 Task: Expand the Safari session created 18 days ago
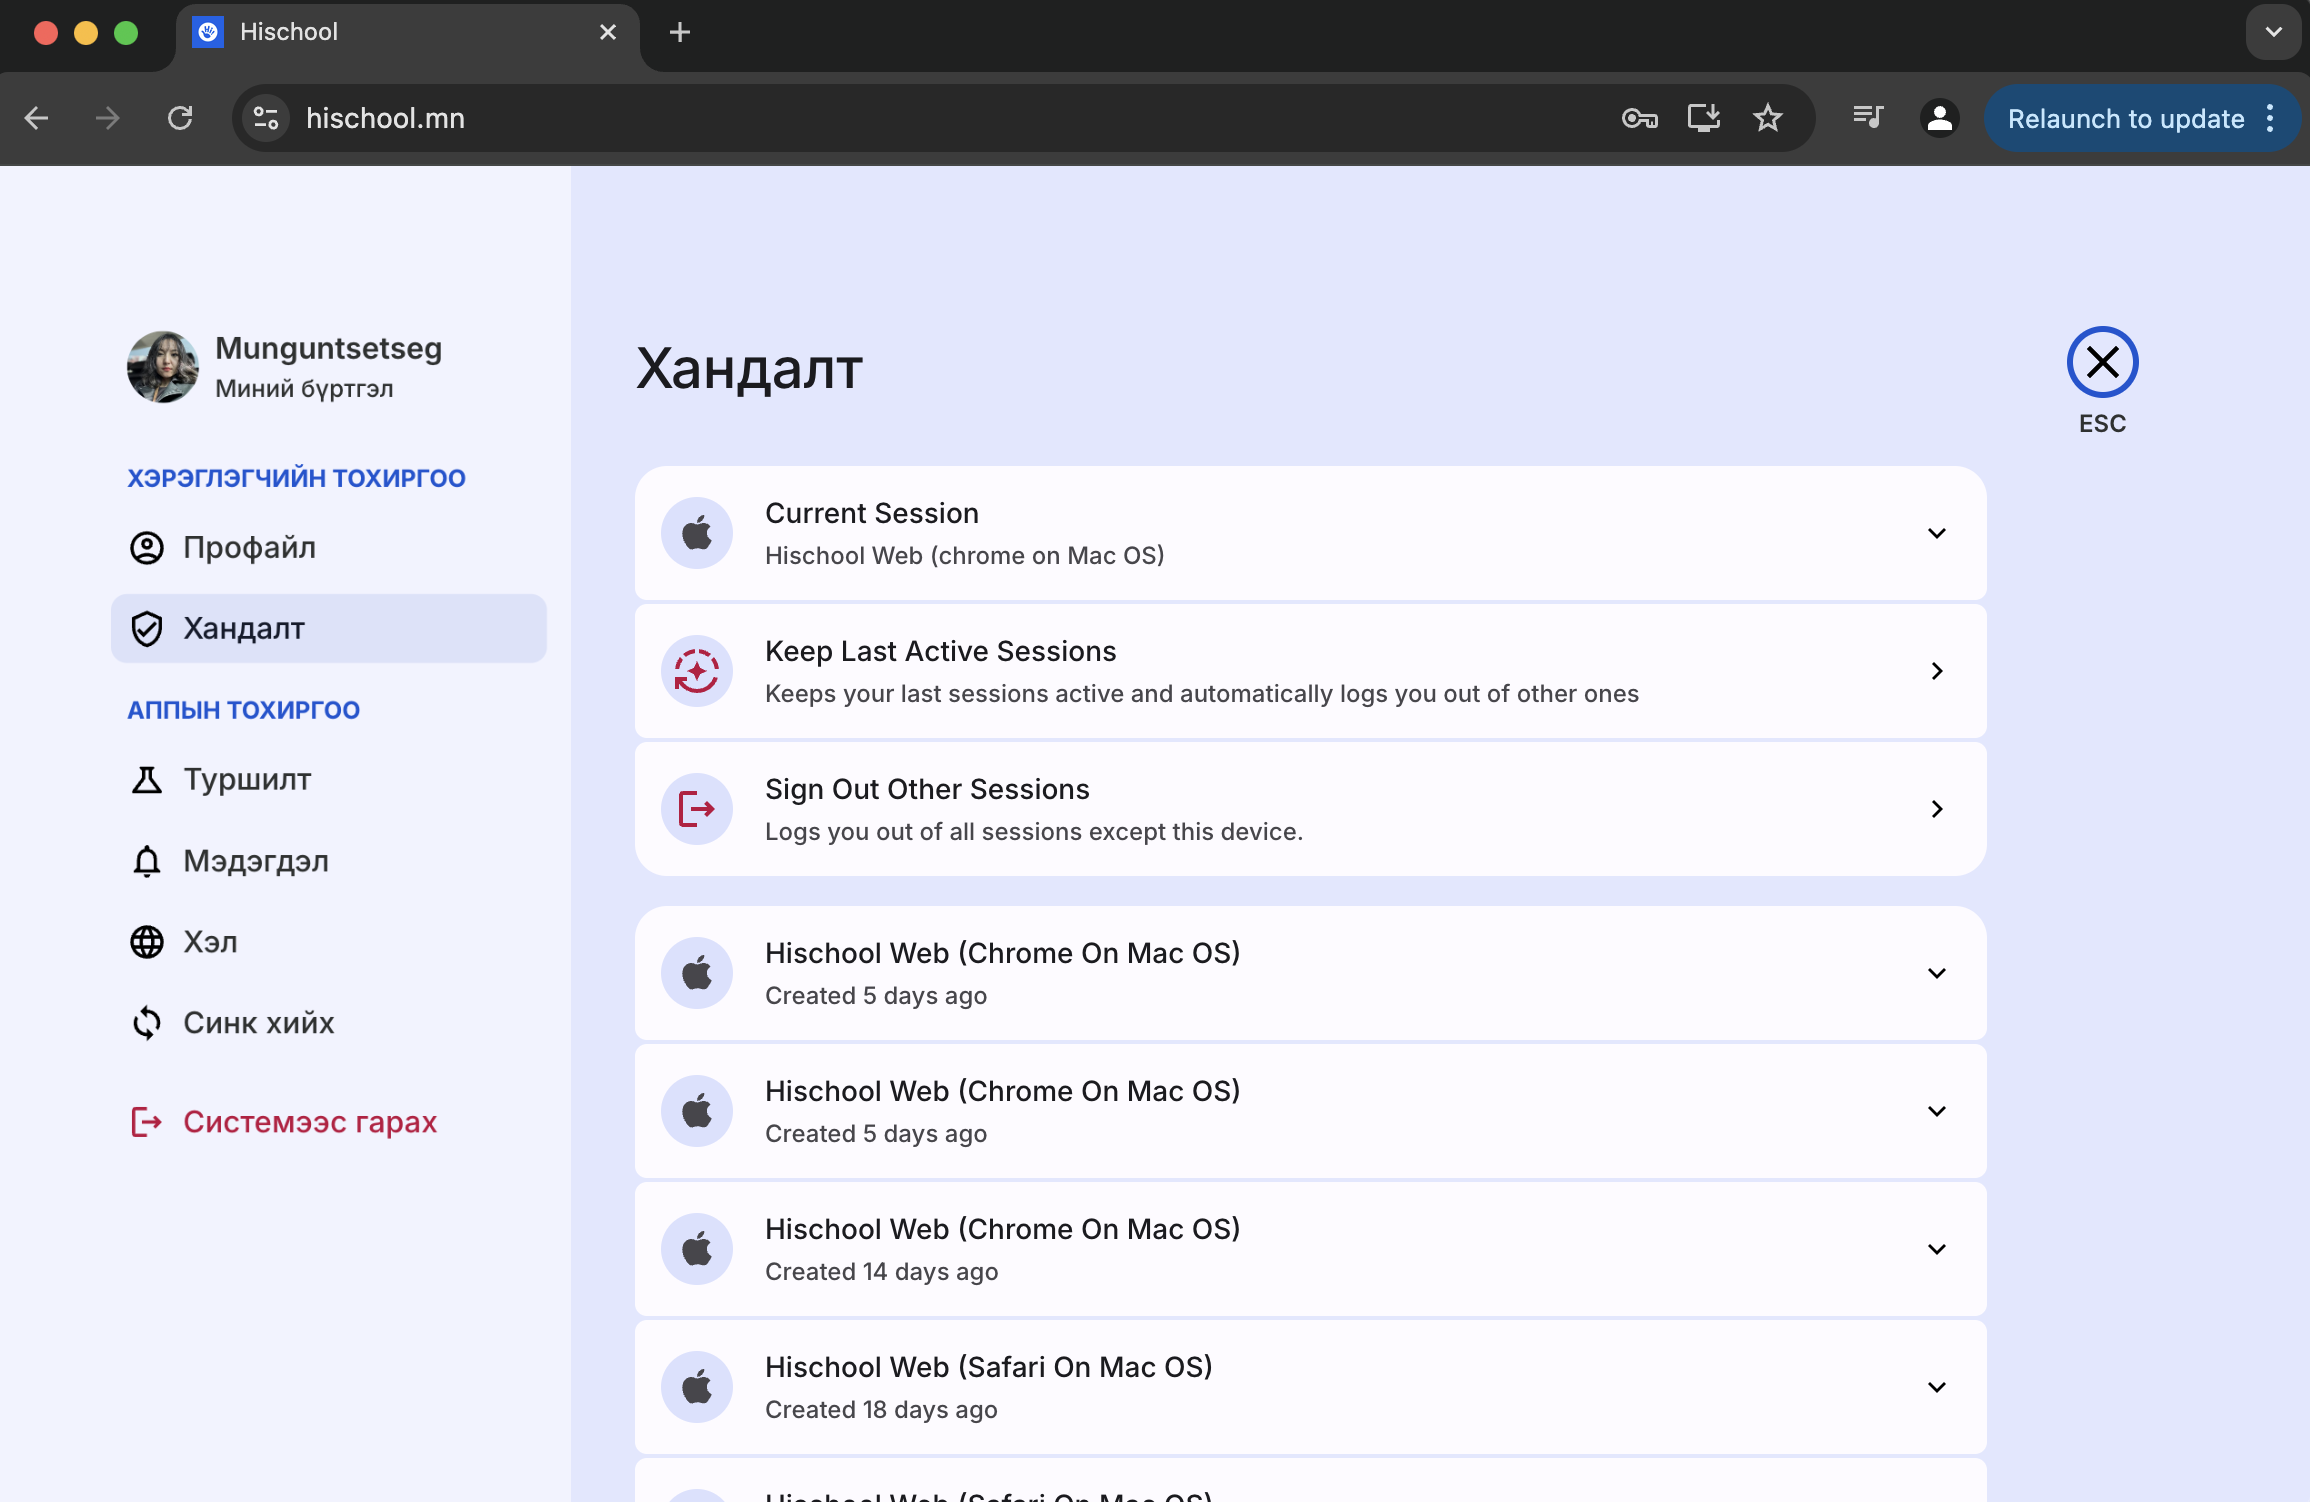click(1937, 1387)
